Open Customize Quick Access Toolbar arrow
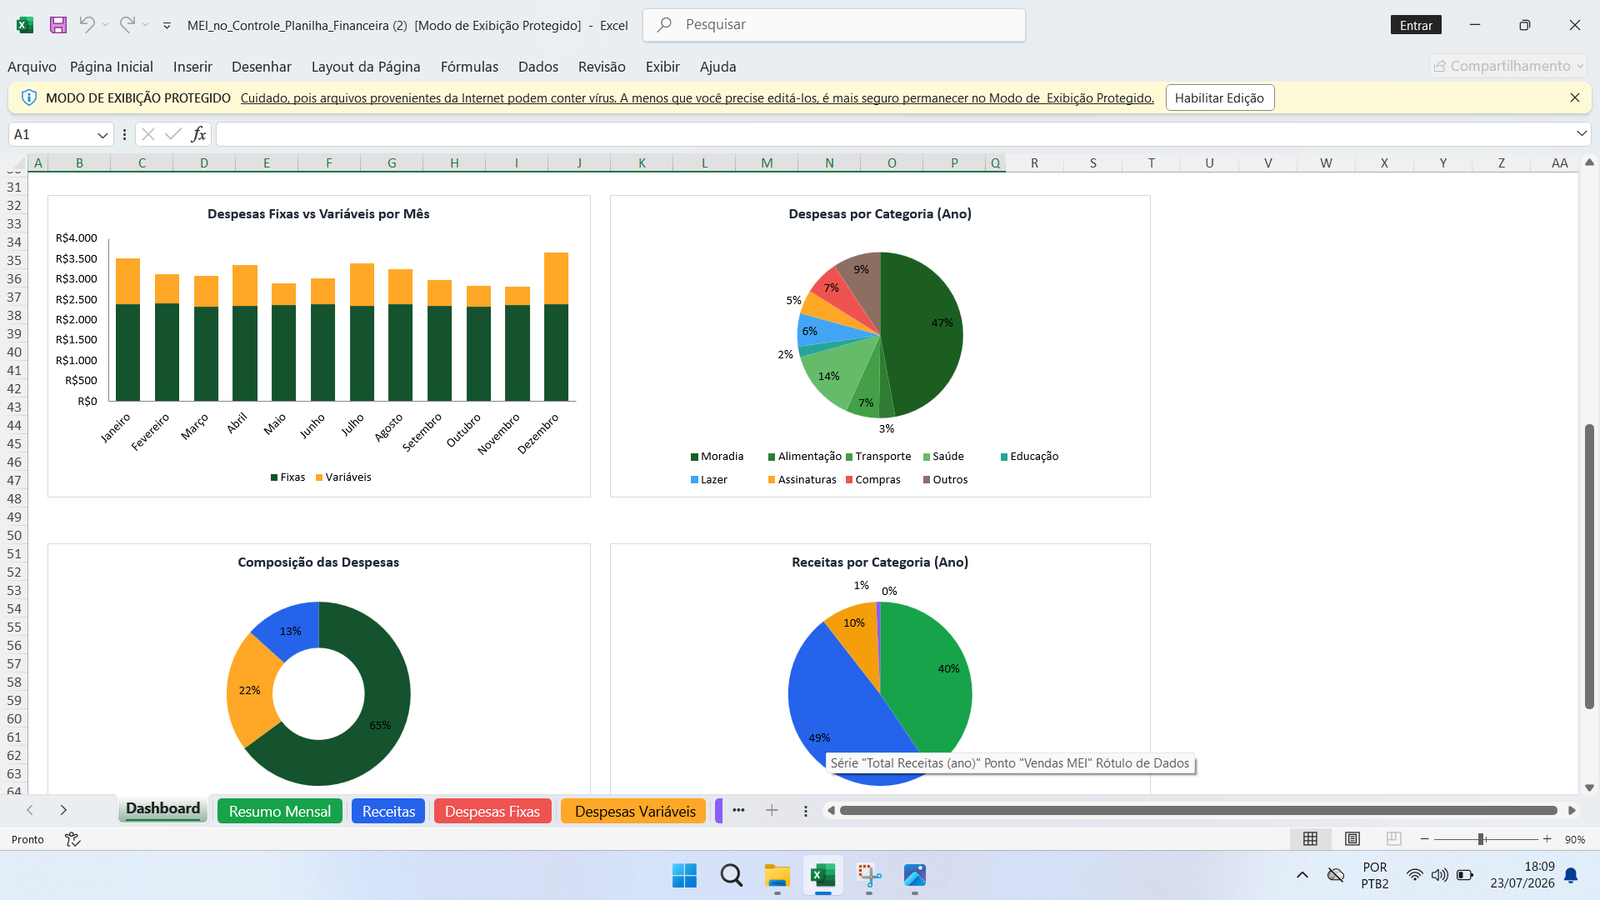 (x=167, y=25)
